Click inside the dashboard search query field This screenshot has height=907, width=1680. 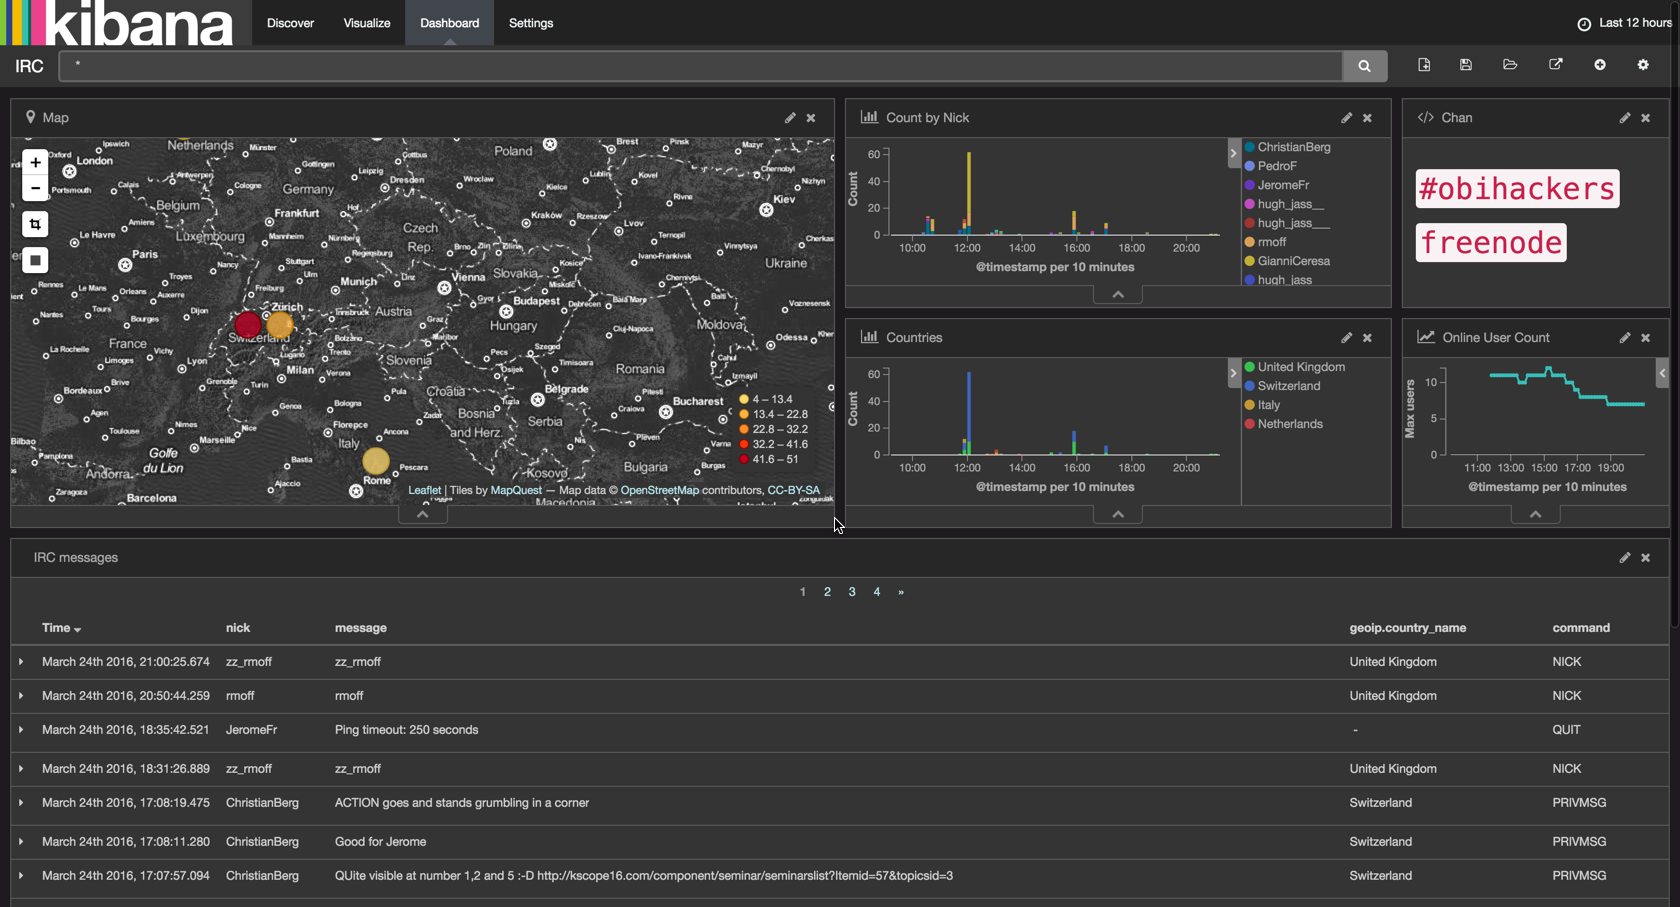pos(700,66)
